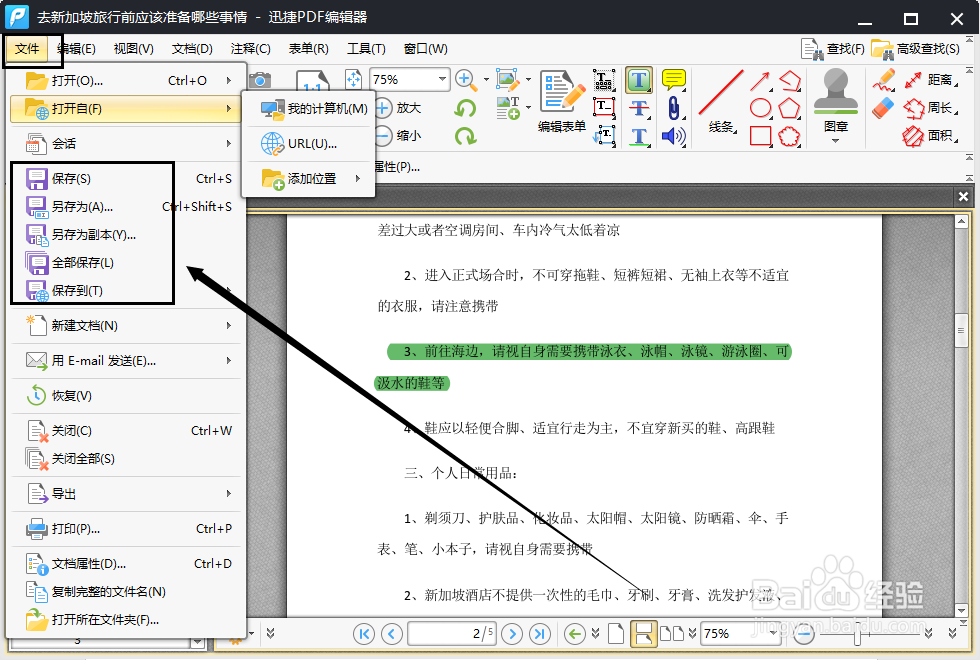Click the sound speaker annotation tool
This screenshot has width=980, height=660.
(673, 136)
